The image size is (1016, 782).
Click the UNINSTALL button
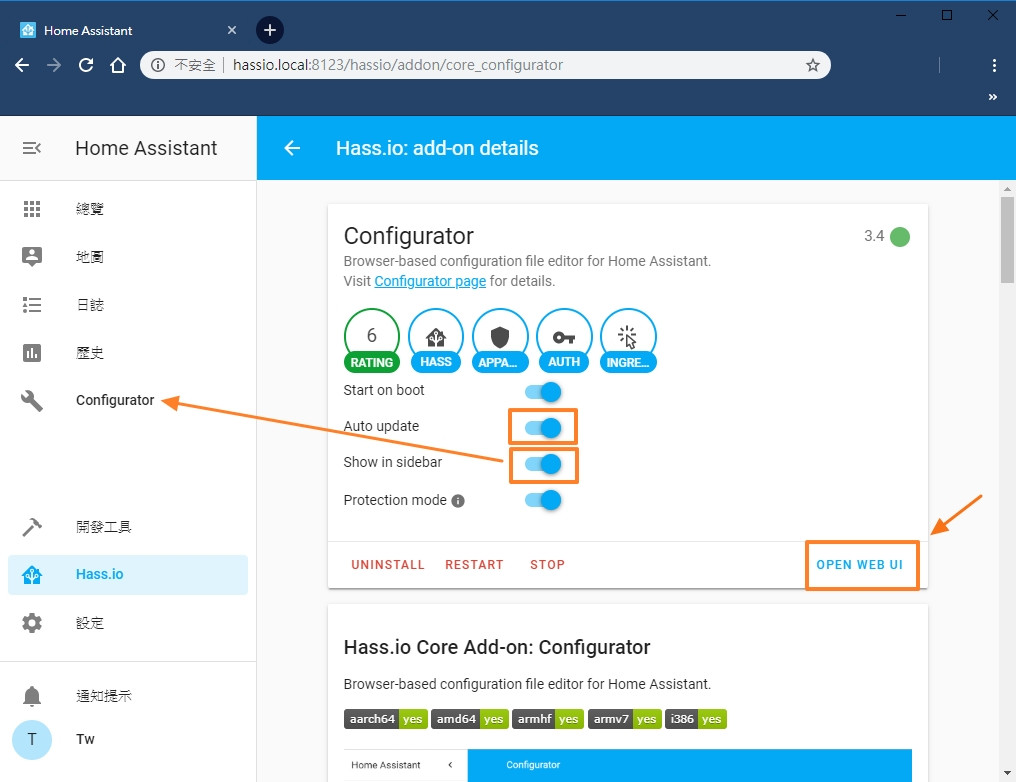point(387,565)
